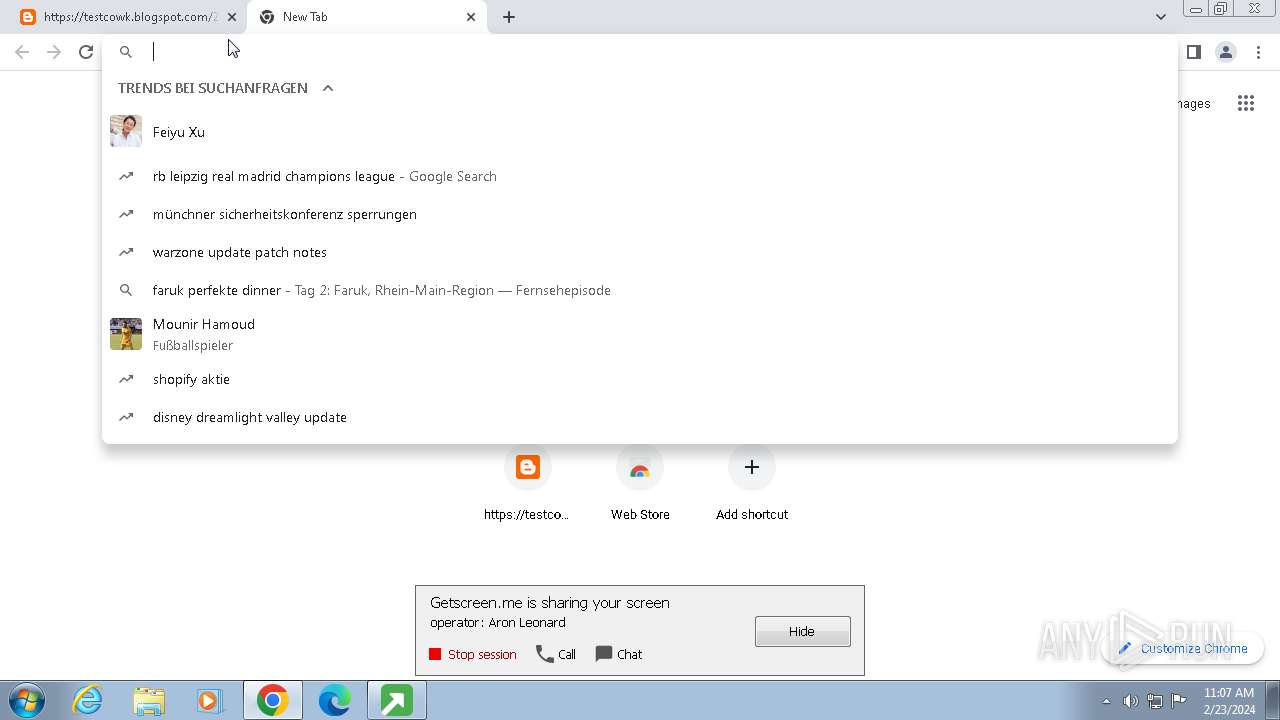This screenshot has height=720, width=1280.
Task: Collapse the Trends bei Suchanfragen section
Action: click(328, 88)
